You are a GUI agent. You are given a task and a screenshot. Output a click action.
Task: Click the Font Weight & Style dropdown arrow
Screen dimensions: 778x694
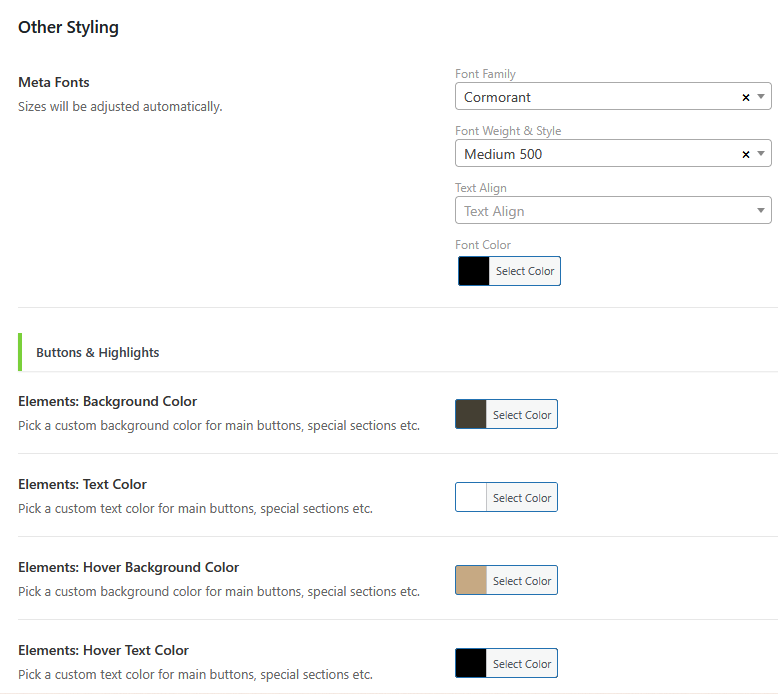[761, 154]
